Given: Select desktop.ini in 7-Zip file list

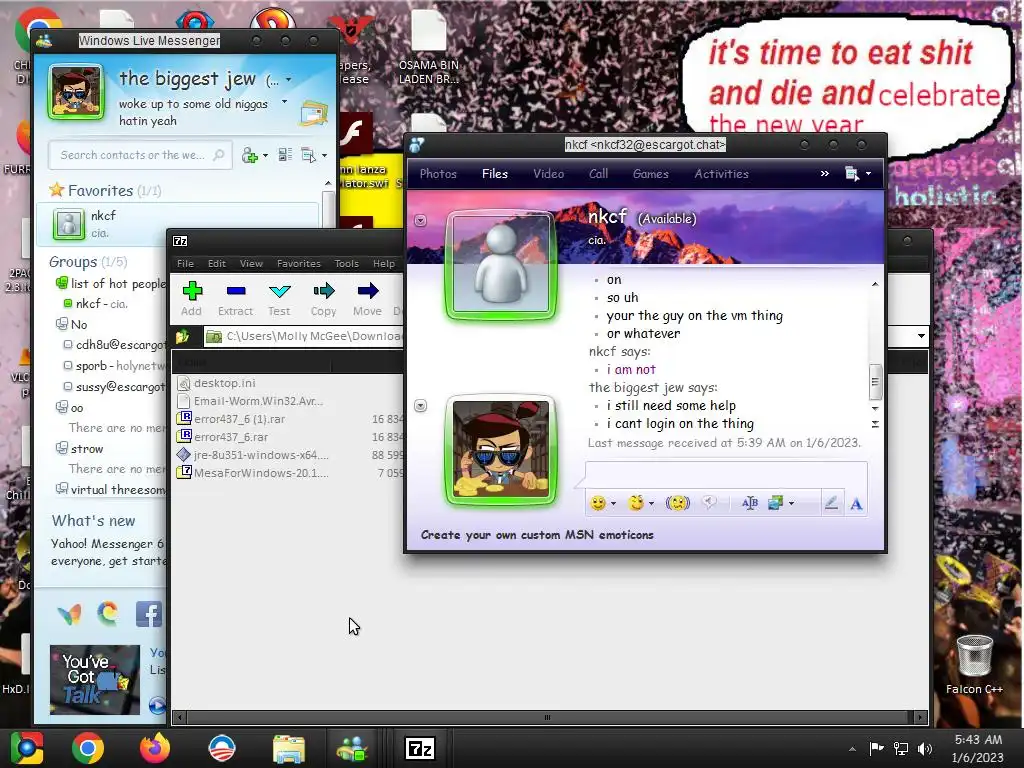Looking at the screenshot, I should pyautogui.click(x=225, y=383).
